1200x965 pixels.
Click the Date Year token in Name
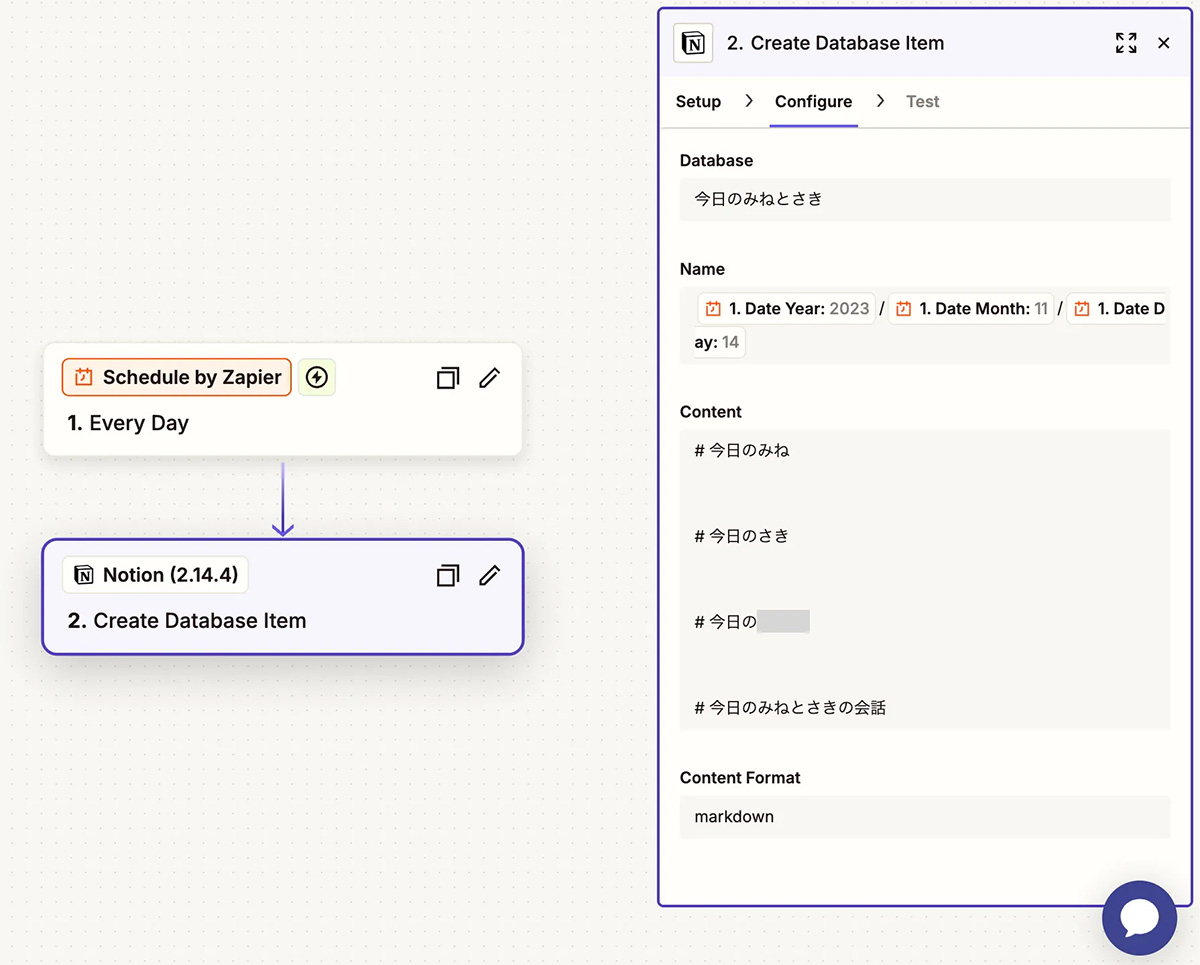[786, 309]
